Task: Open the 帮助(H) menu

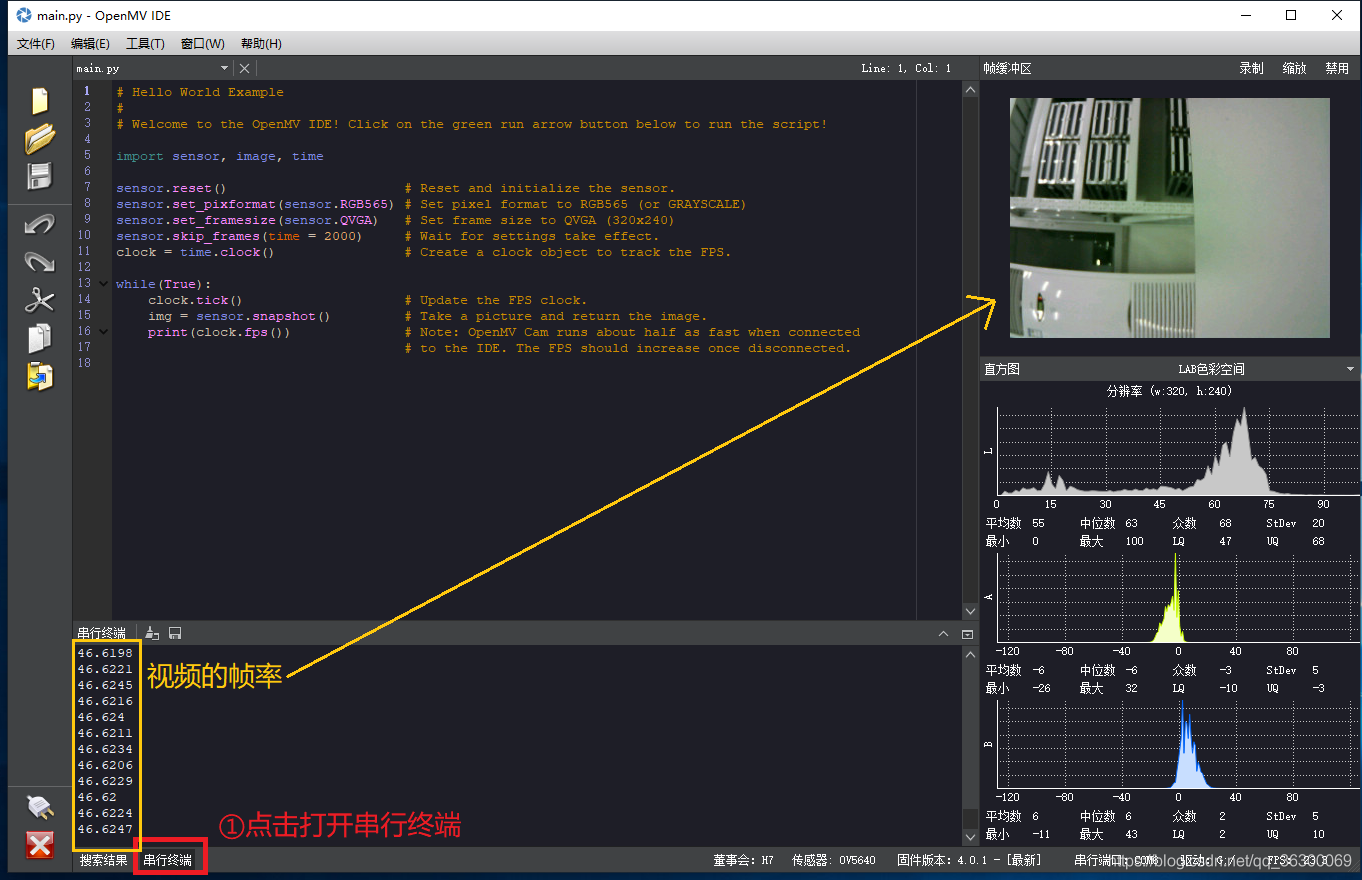Action: 261,44
